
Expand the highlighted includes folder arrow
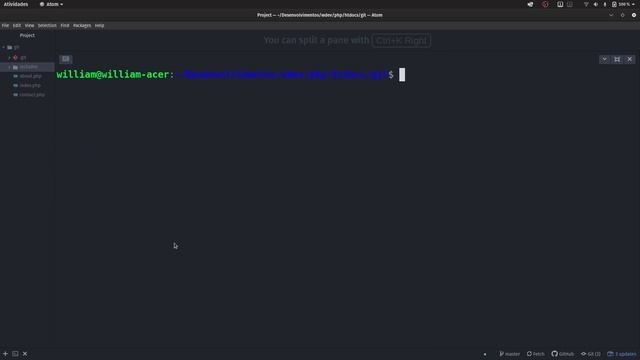coord(9,67)
